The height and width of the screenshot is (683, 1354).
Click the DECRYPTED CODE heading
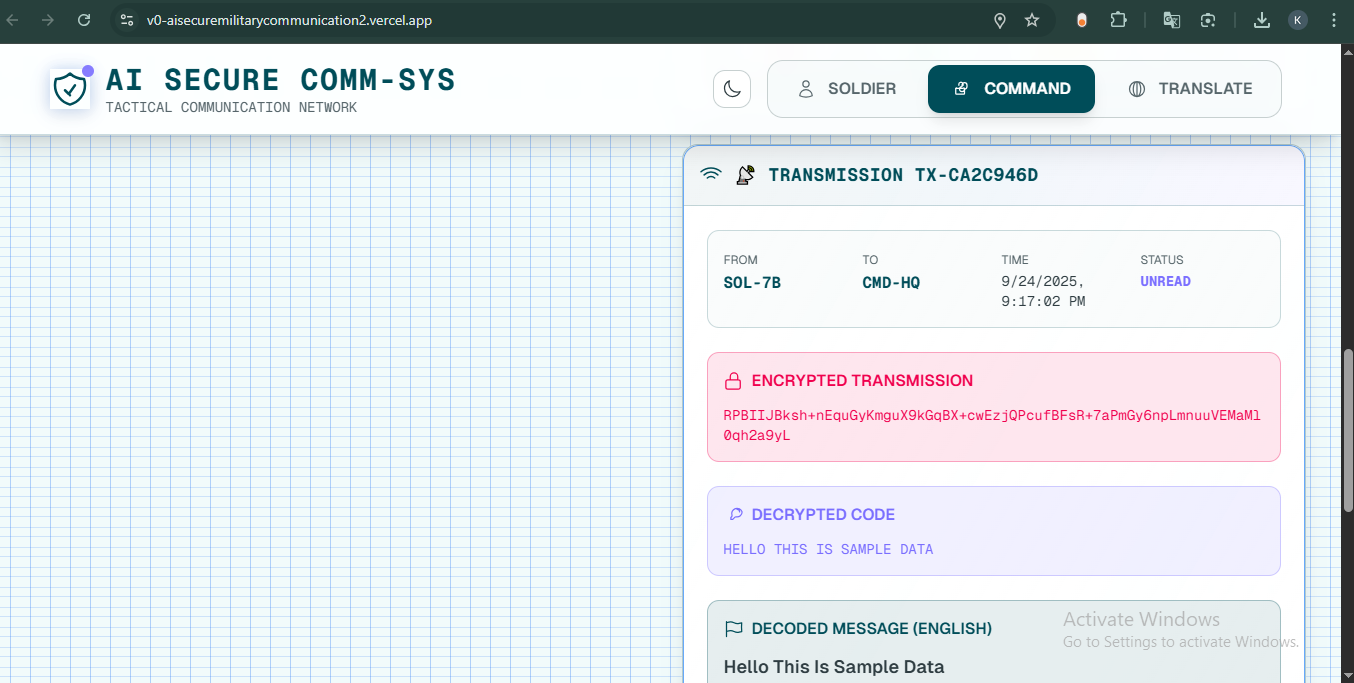[x=823, y=514]
